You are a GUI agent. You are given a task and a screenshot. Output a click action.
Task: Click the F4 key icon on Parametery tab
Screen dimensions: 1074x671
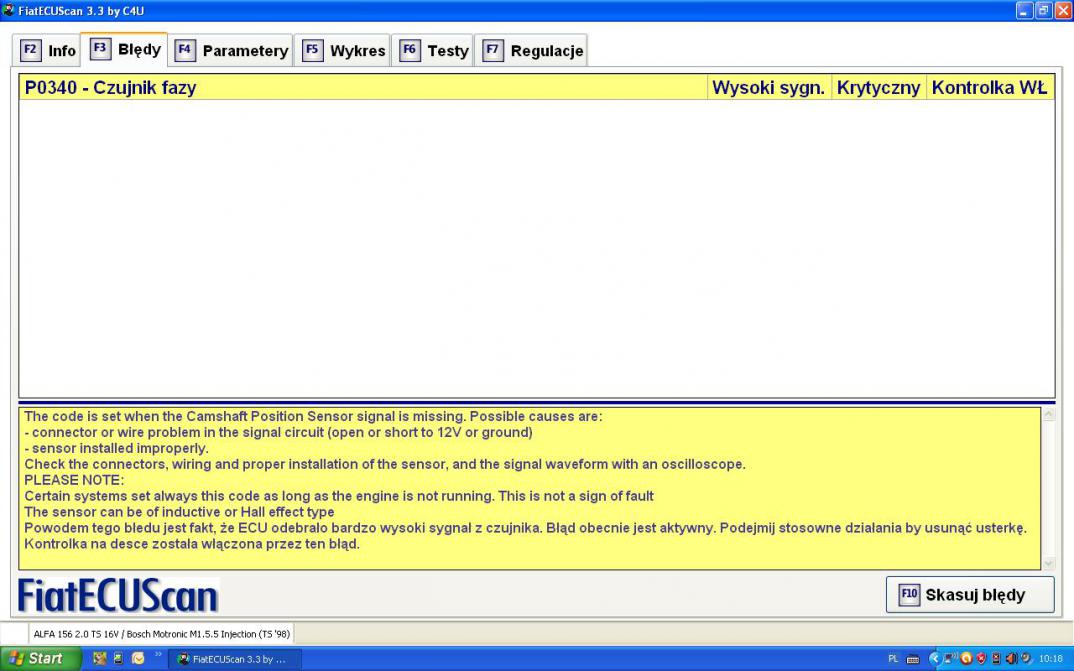pos(185,50)
